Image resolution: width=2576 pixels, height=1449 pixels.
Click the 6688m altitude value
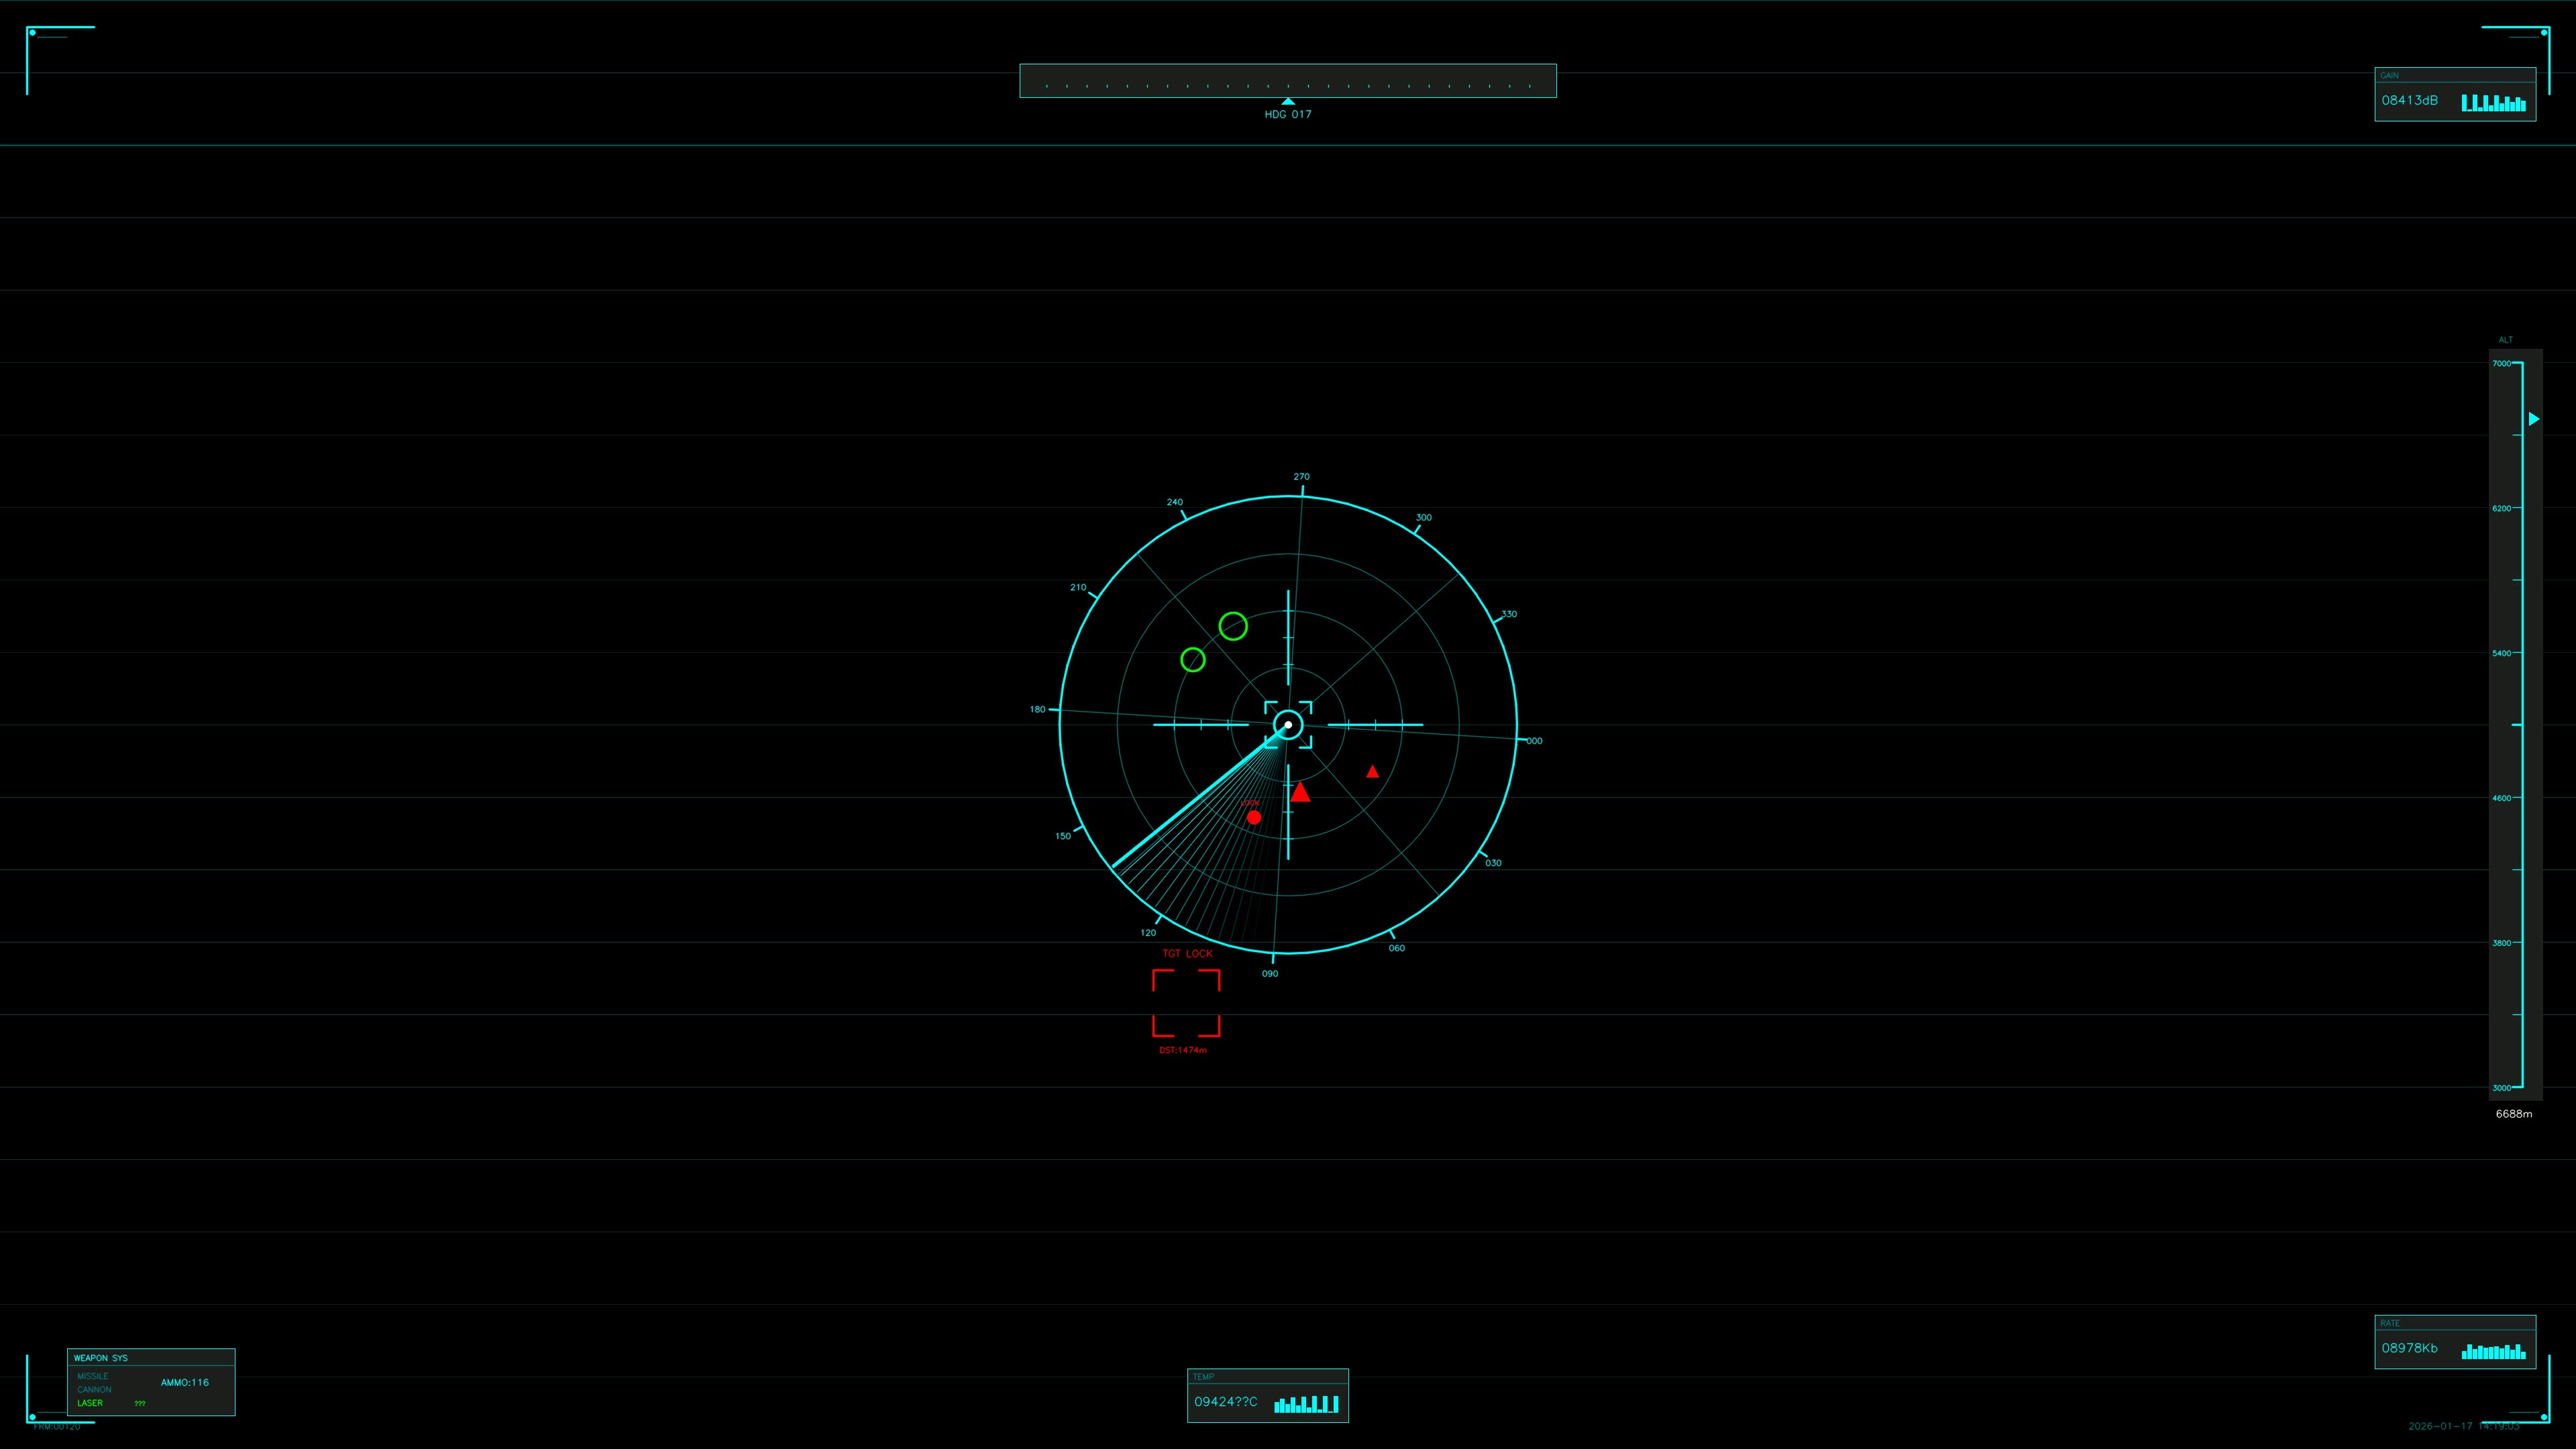2513,1113
